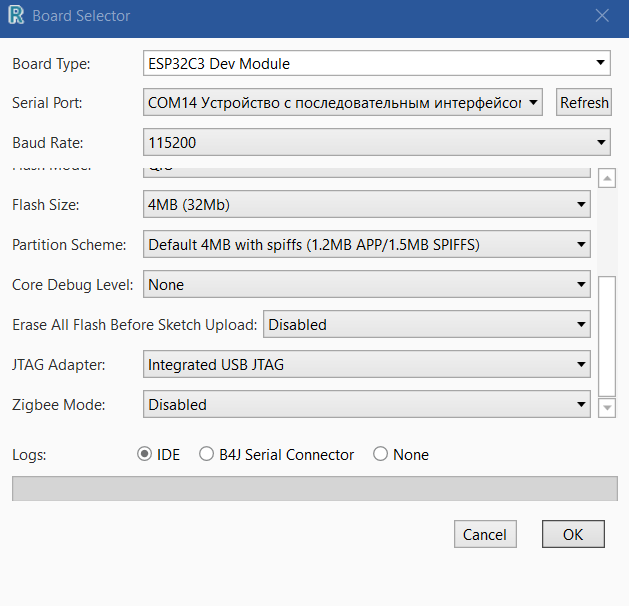Open the Zigbee Mode dropdown

367,405
